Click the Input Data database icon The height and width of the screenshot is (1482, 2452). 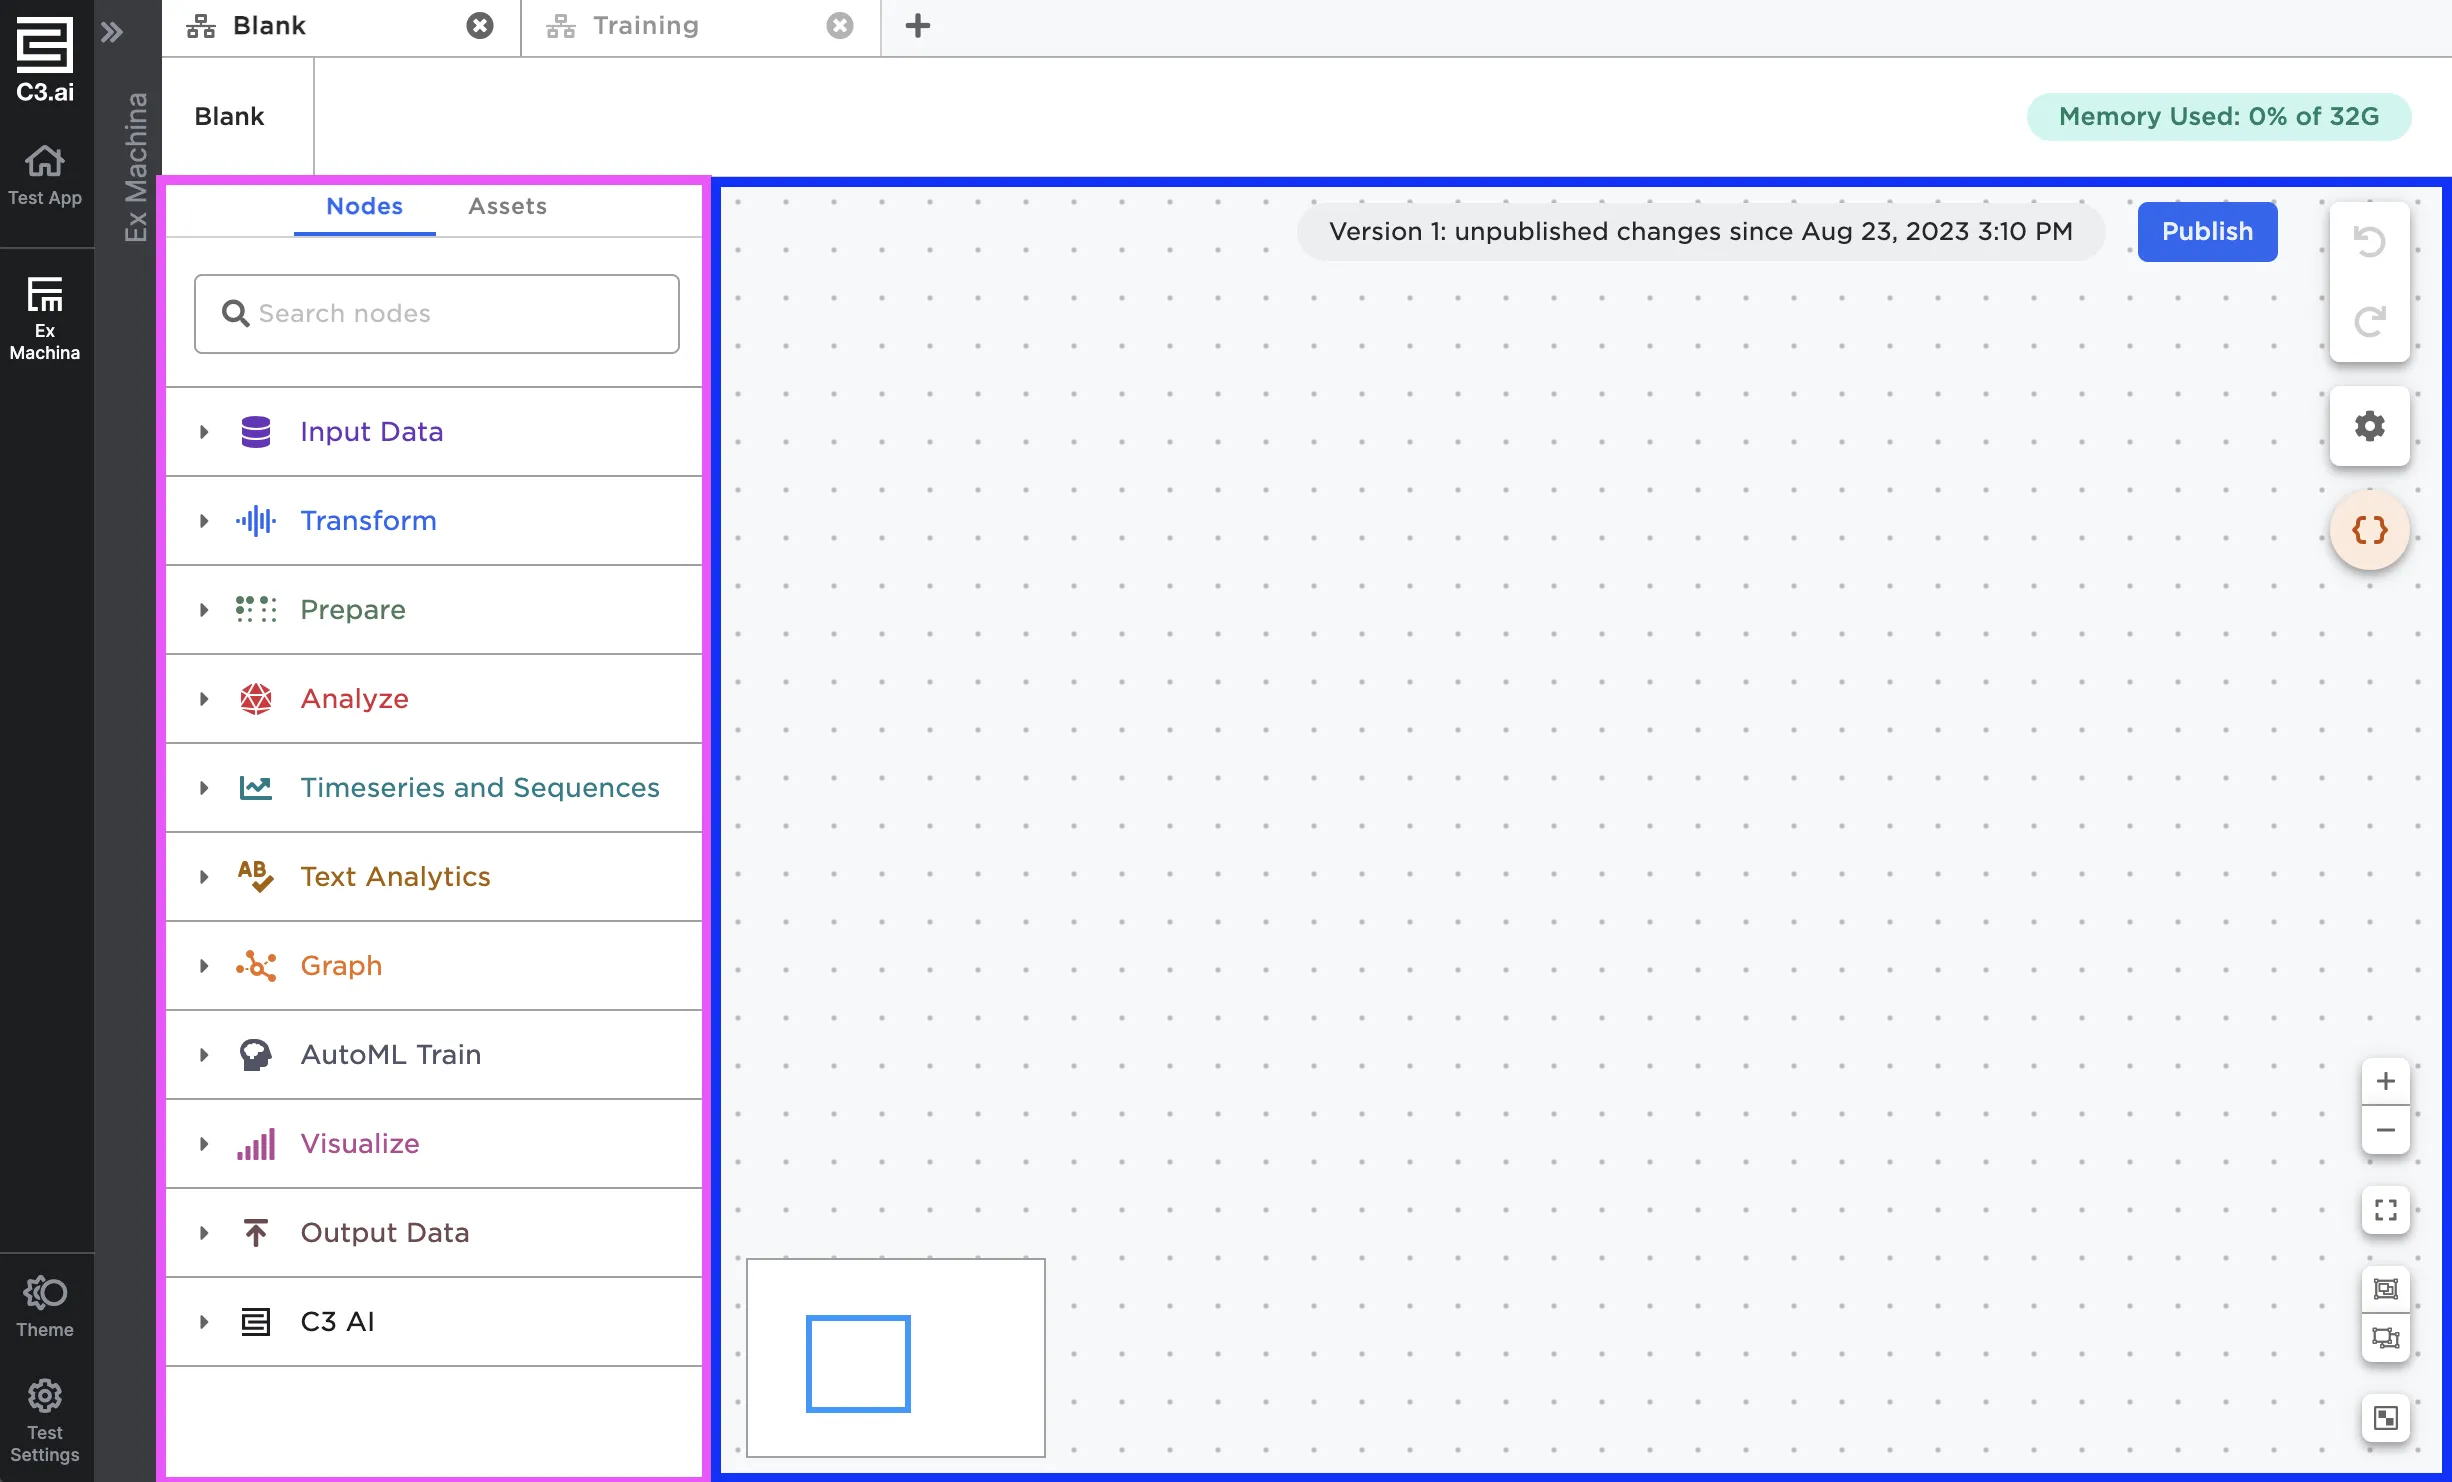tap(256, 432)
